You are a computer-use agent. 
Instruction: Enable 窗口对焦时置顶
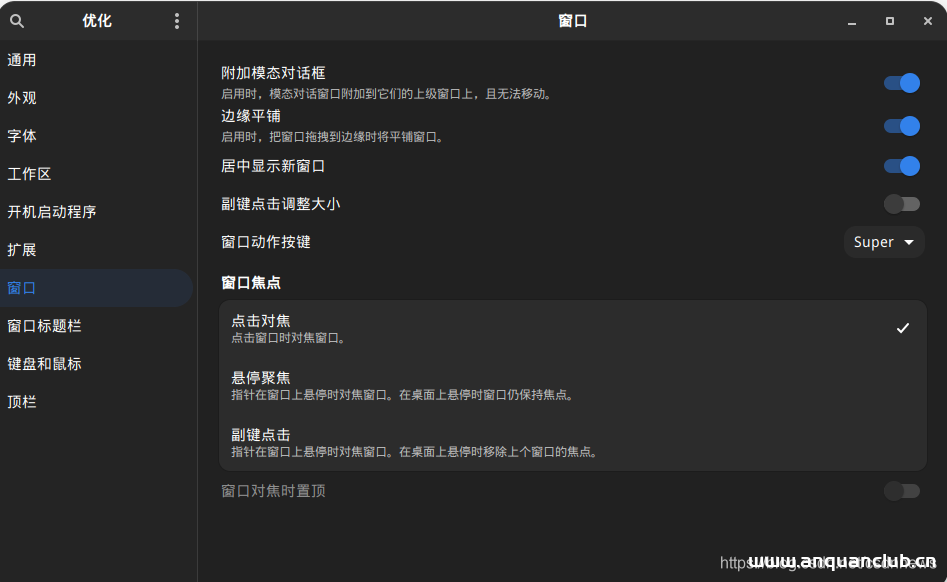pyautogui.click(x=901, y=490)
